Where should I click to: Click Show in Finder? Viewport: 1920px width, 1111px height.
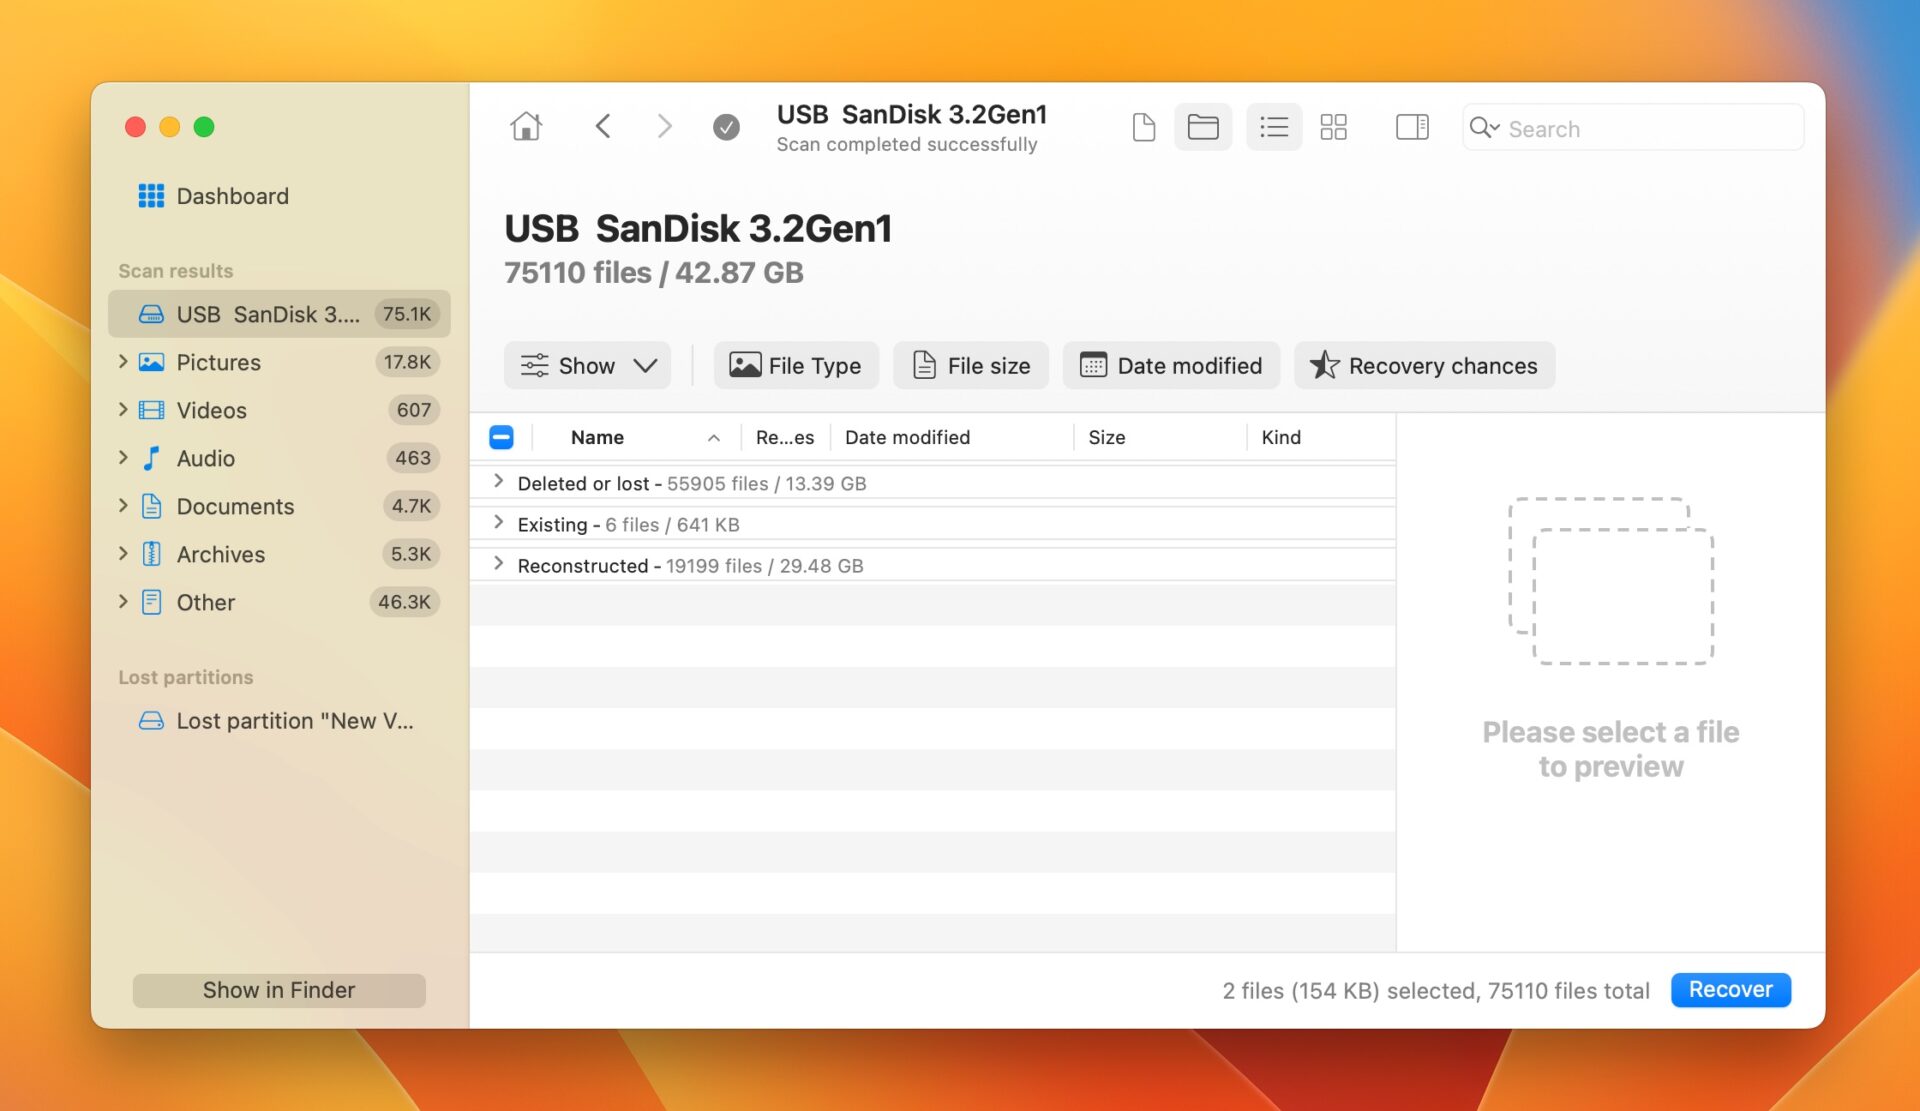coord(278,990)
